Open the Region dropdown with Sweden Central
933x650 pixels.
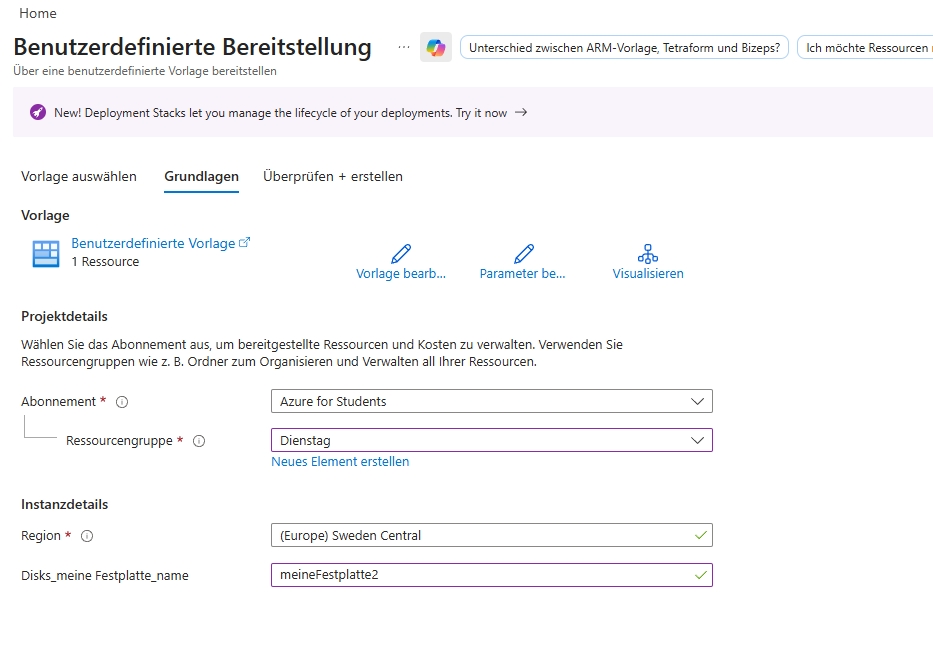tap(491, 535)
